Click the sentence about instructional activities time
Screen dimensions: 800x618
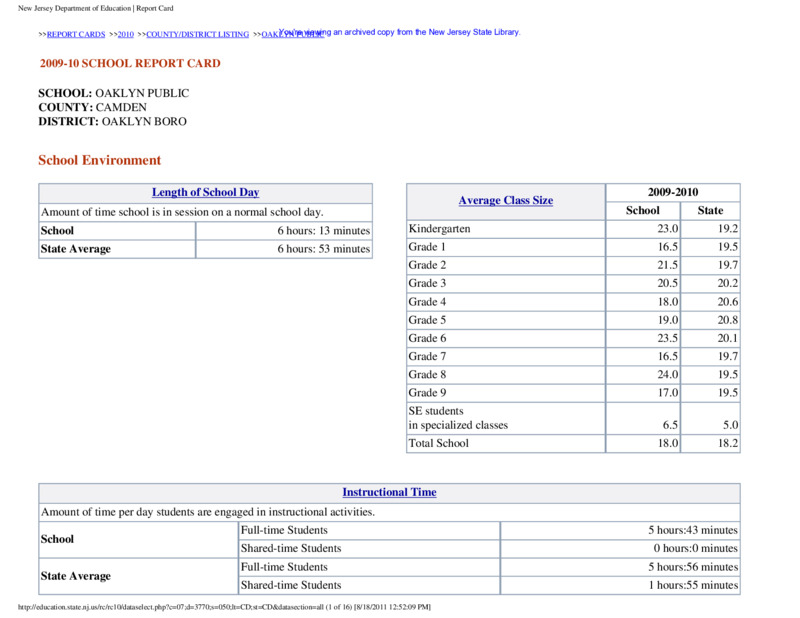point(208,512)
